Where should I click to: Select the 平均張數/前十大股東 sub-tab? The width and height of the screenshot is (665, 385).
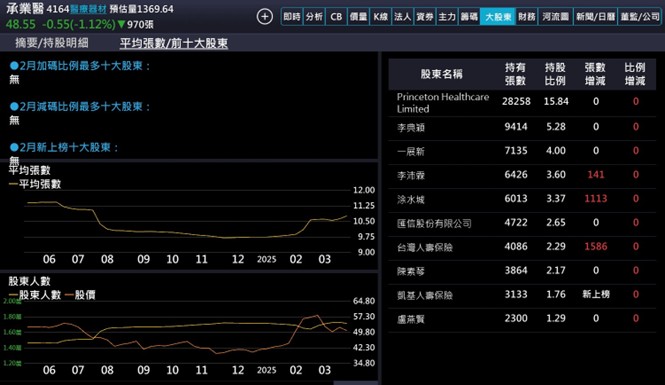[x=174, y=43]
